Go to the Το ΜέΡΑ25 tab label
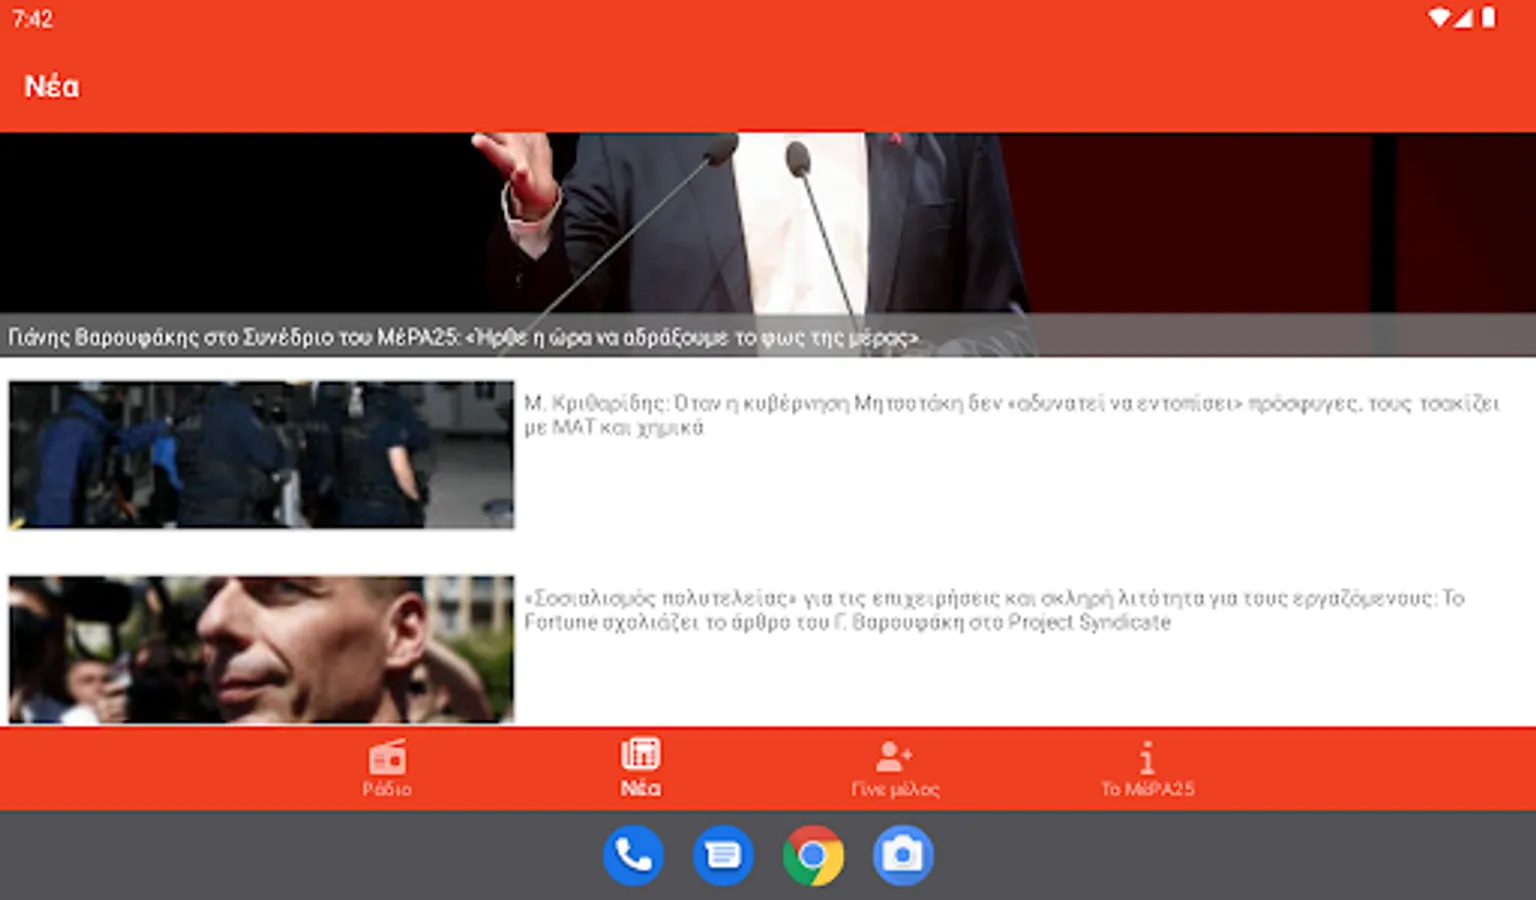Screen dimensions: 1536x900 coord(1147,789)
